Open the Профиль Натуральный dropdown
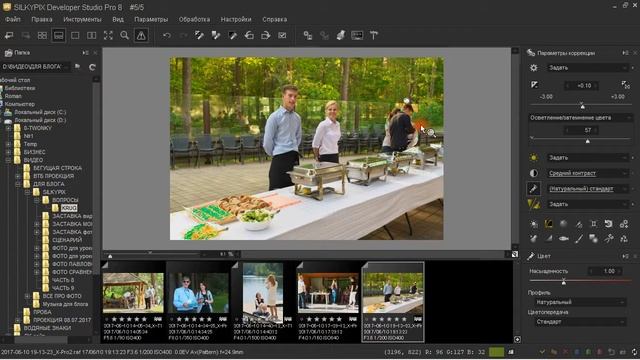640x360 pixels. click(x=580, y=302)
